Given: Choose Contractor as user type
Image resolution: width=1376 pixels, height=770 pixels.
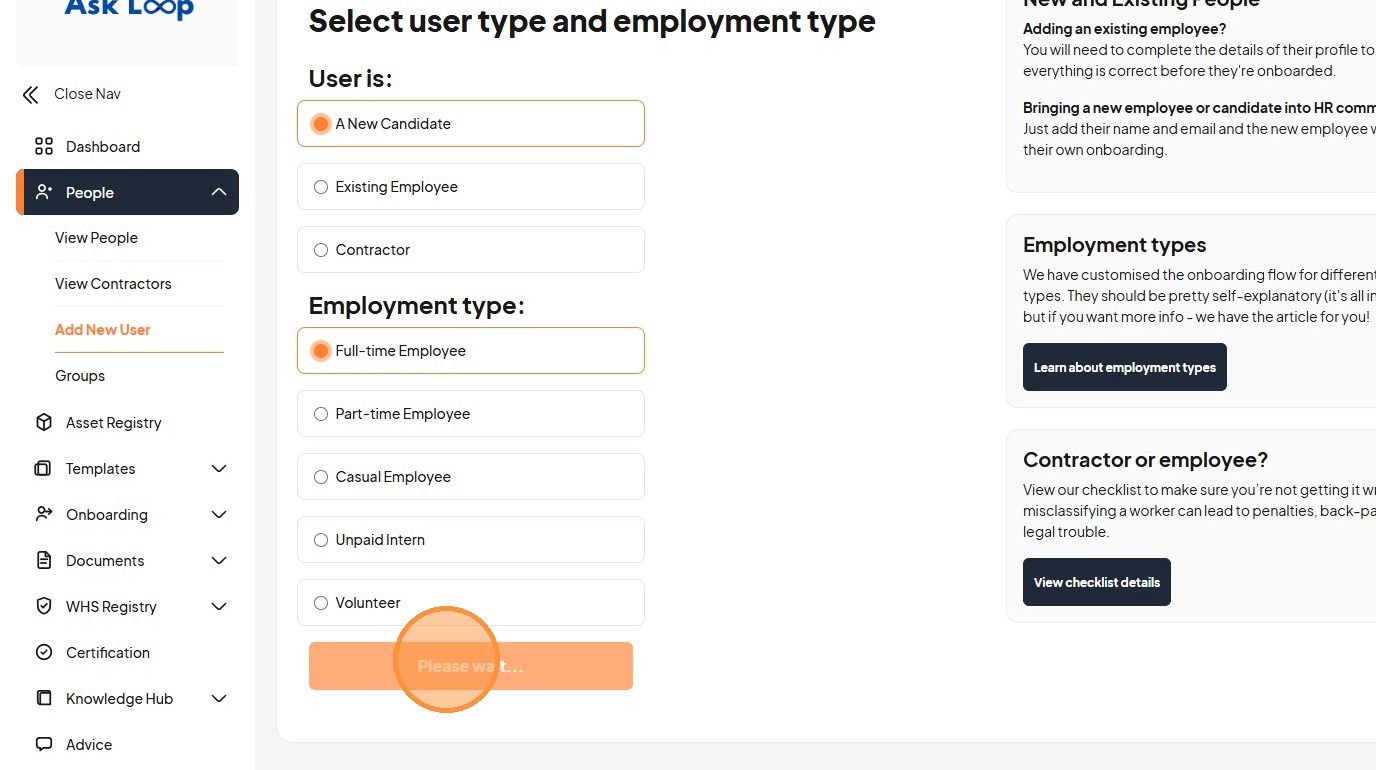Looking at the screenshot, I should point(321,250).
